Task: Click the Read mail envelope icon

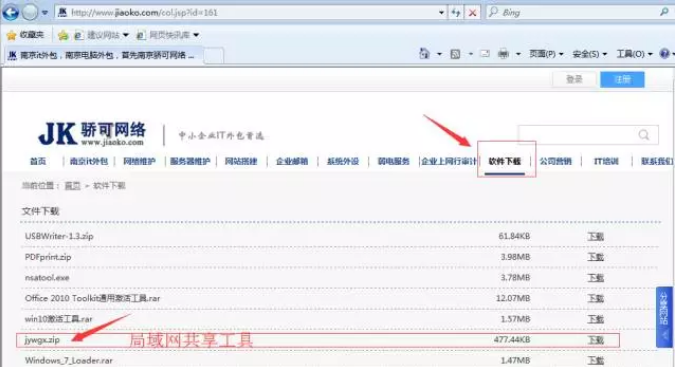Action: point(485,54)
